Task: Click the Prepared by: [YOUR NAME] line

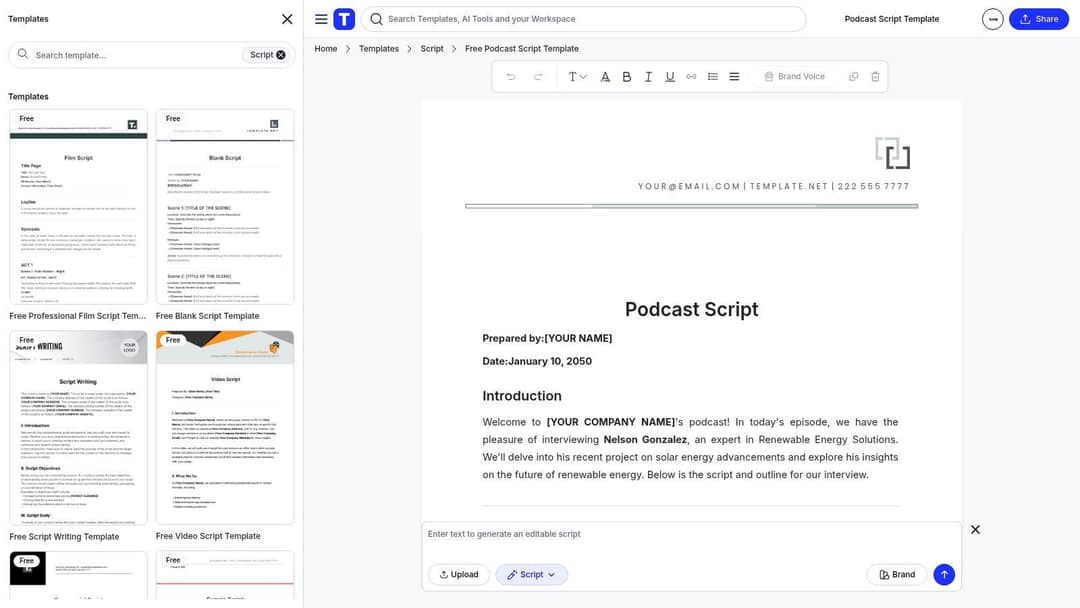Action: (x=548, y=338)
